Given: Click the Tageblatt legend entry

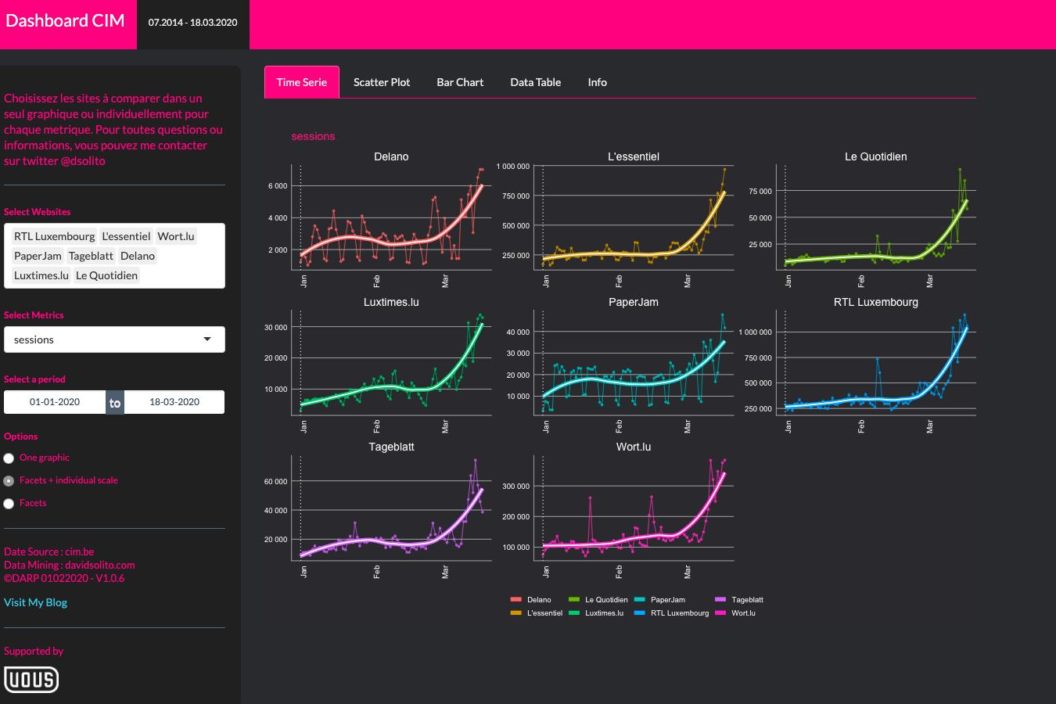Looking at the screenshot, I should (747, 599).
